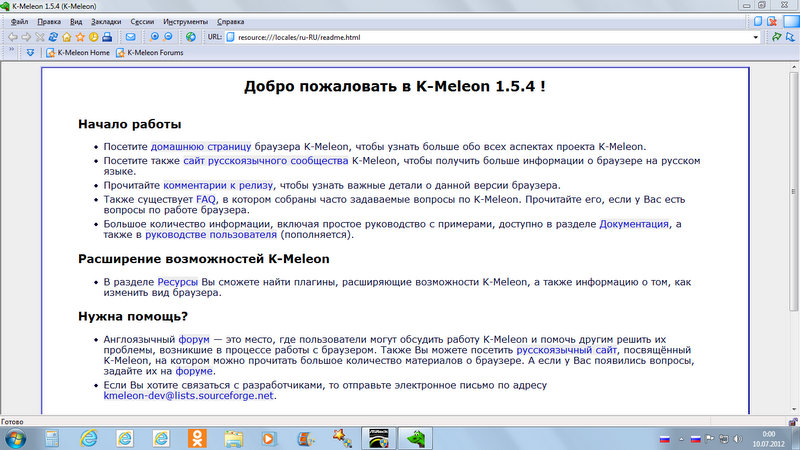Open the home page via house icon
Screen dimensions: 800x450
67,37
